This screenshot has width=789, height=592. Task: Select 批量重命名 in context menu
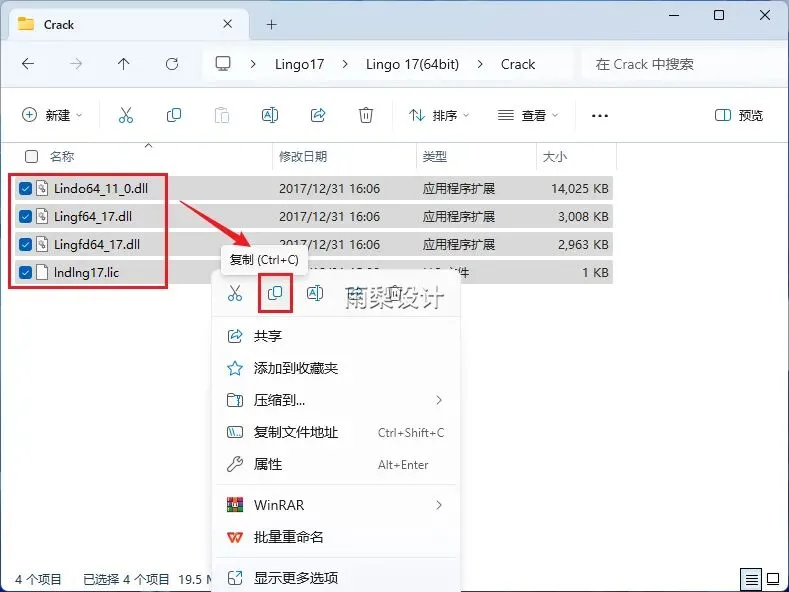point(336,537)
